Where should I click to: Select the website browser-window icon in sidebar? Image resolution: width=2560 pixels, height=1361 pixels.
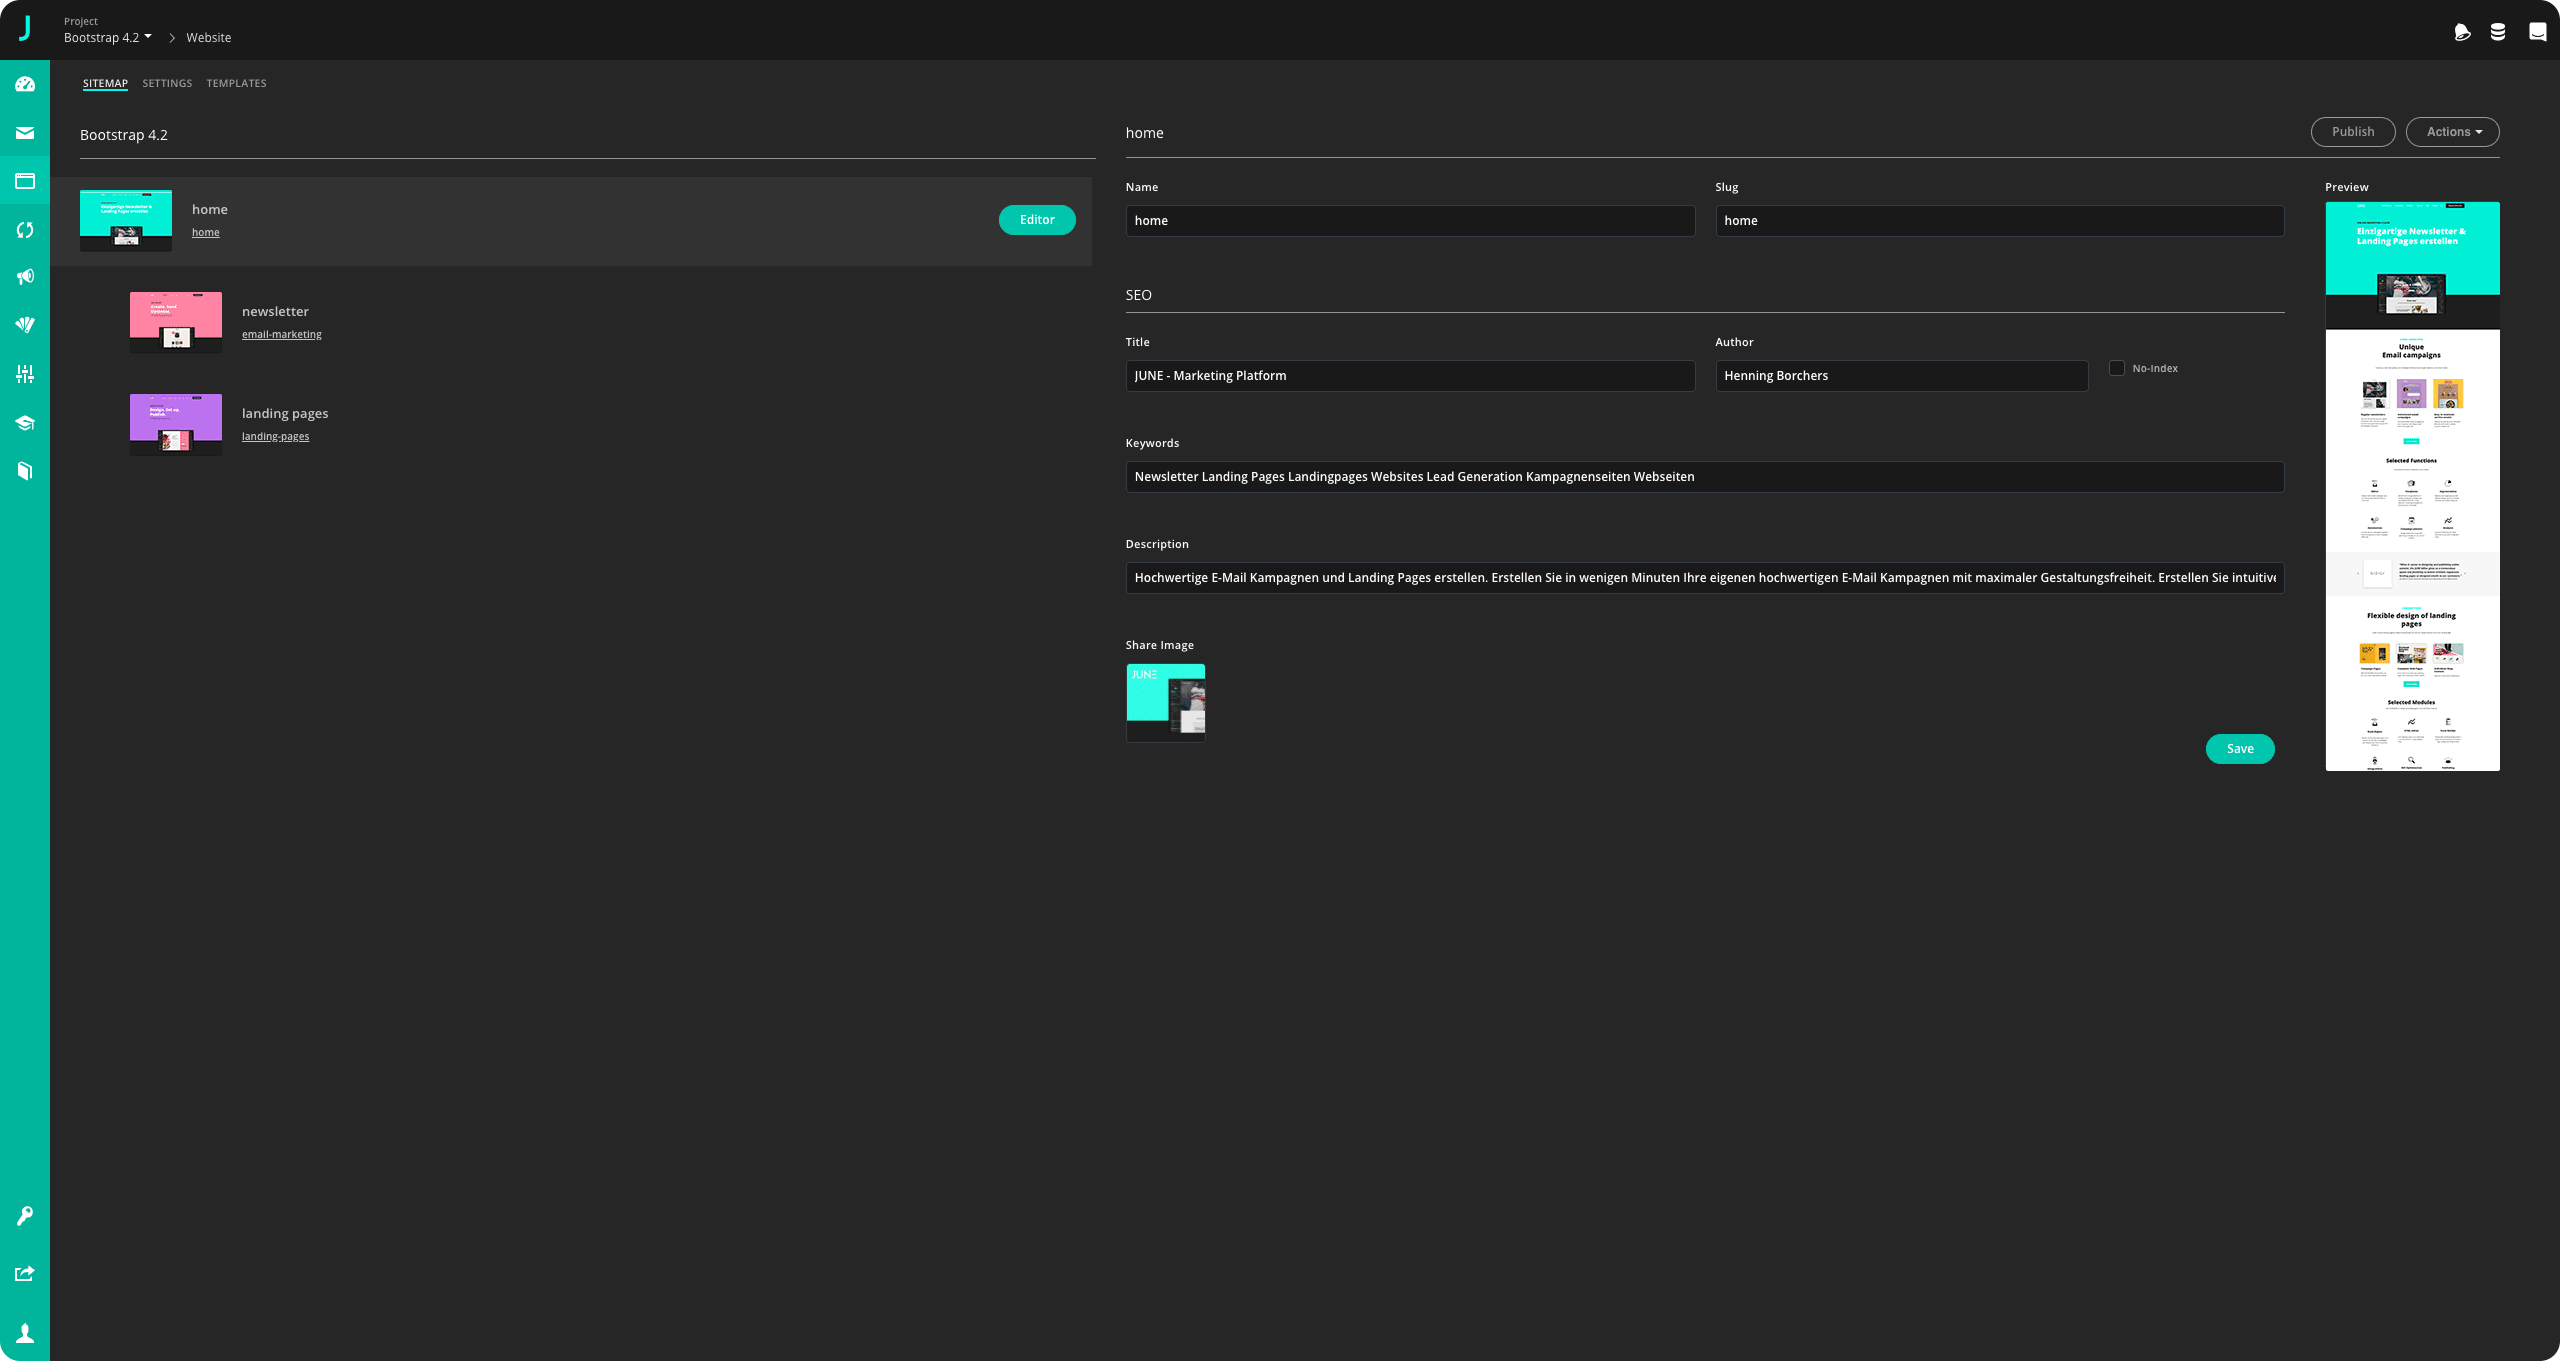(25, 181)
